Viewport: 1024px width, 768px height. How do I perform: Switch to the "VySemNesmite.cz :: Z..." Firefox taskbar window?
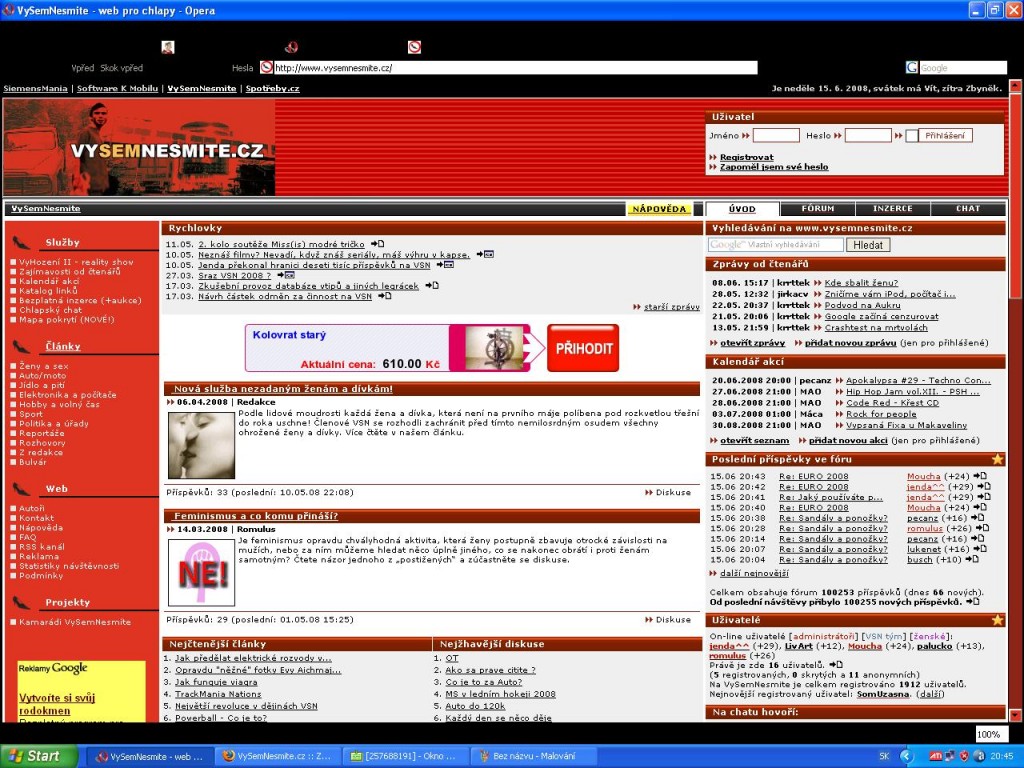276,756
